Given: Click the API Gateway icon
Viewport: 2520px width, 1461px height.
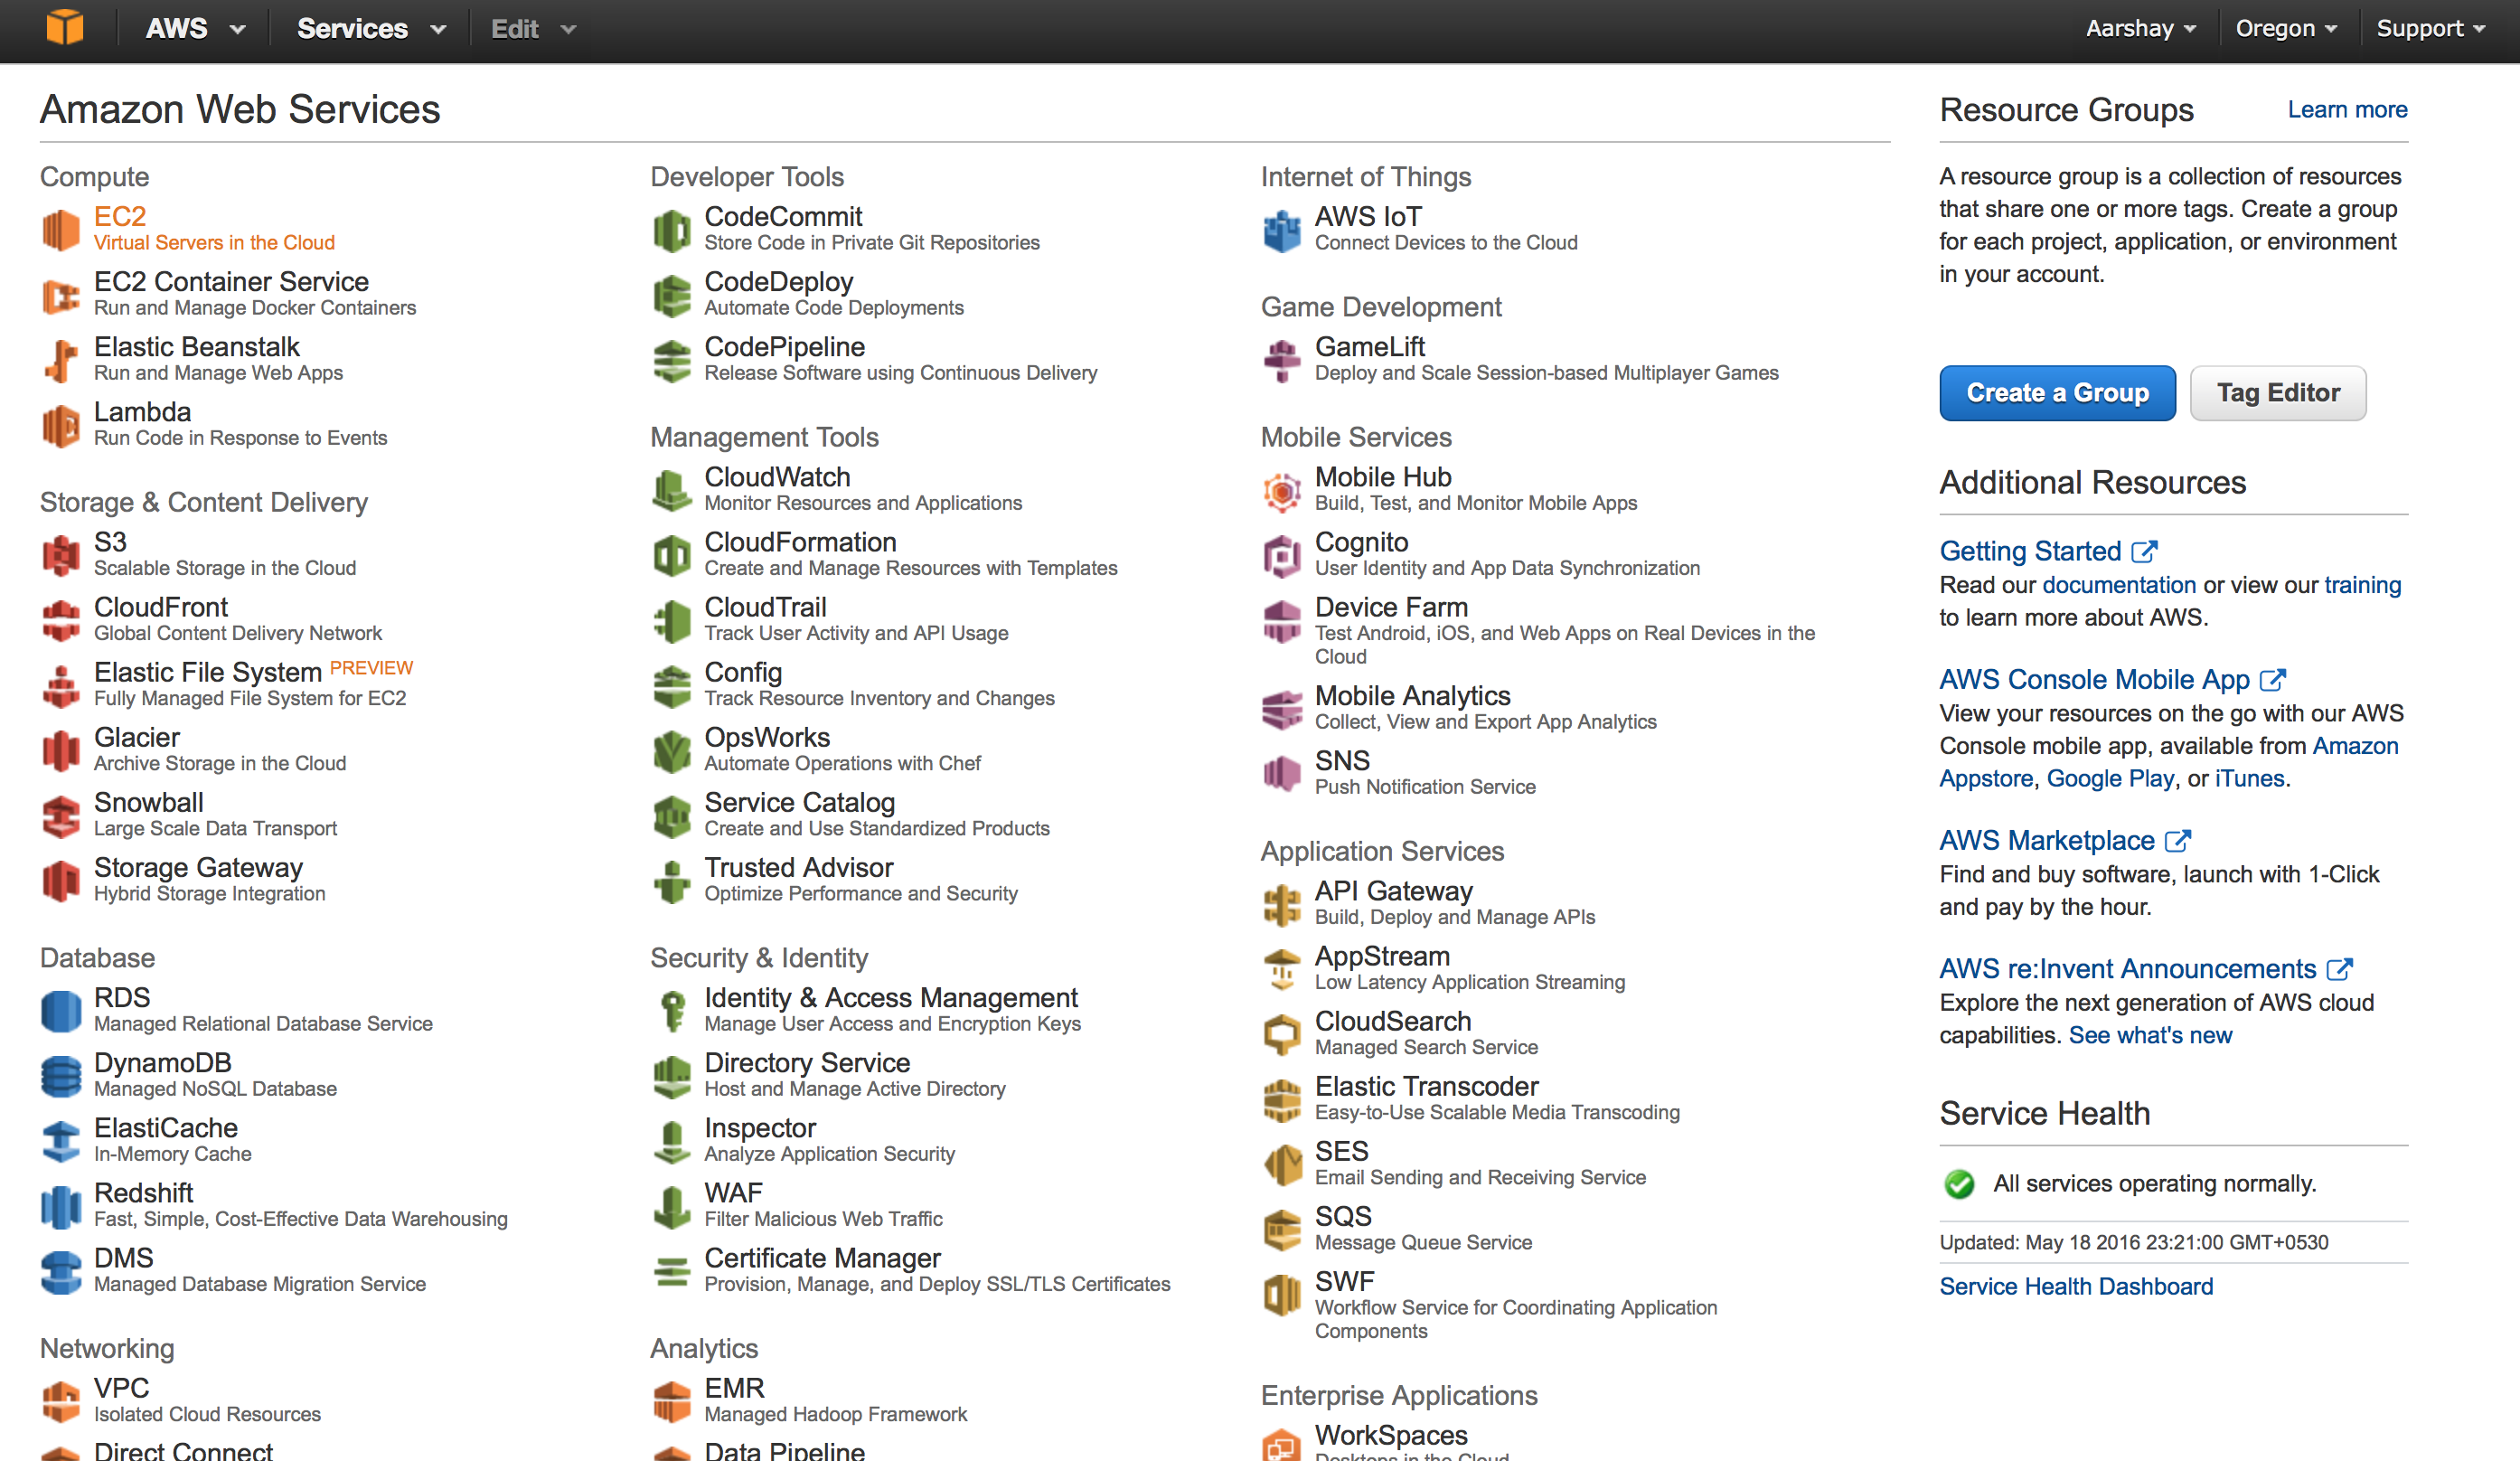Looking at the screenshot, I should pyautogui.click(x=1282, y=904).
